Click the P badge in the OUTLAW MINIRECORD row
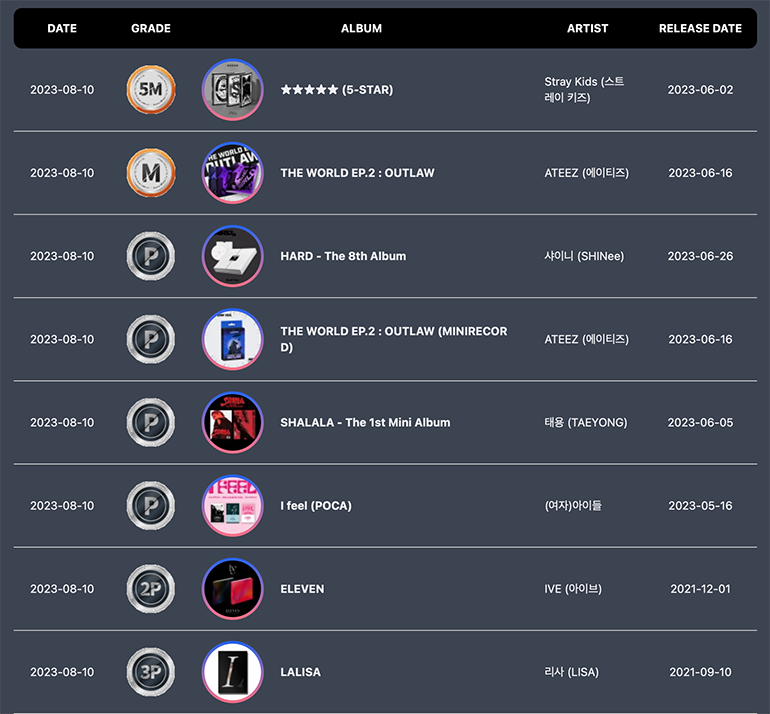Viewport: 770px width, 714px height. click(151, 339)
